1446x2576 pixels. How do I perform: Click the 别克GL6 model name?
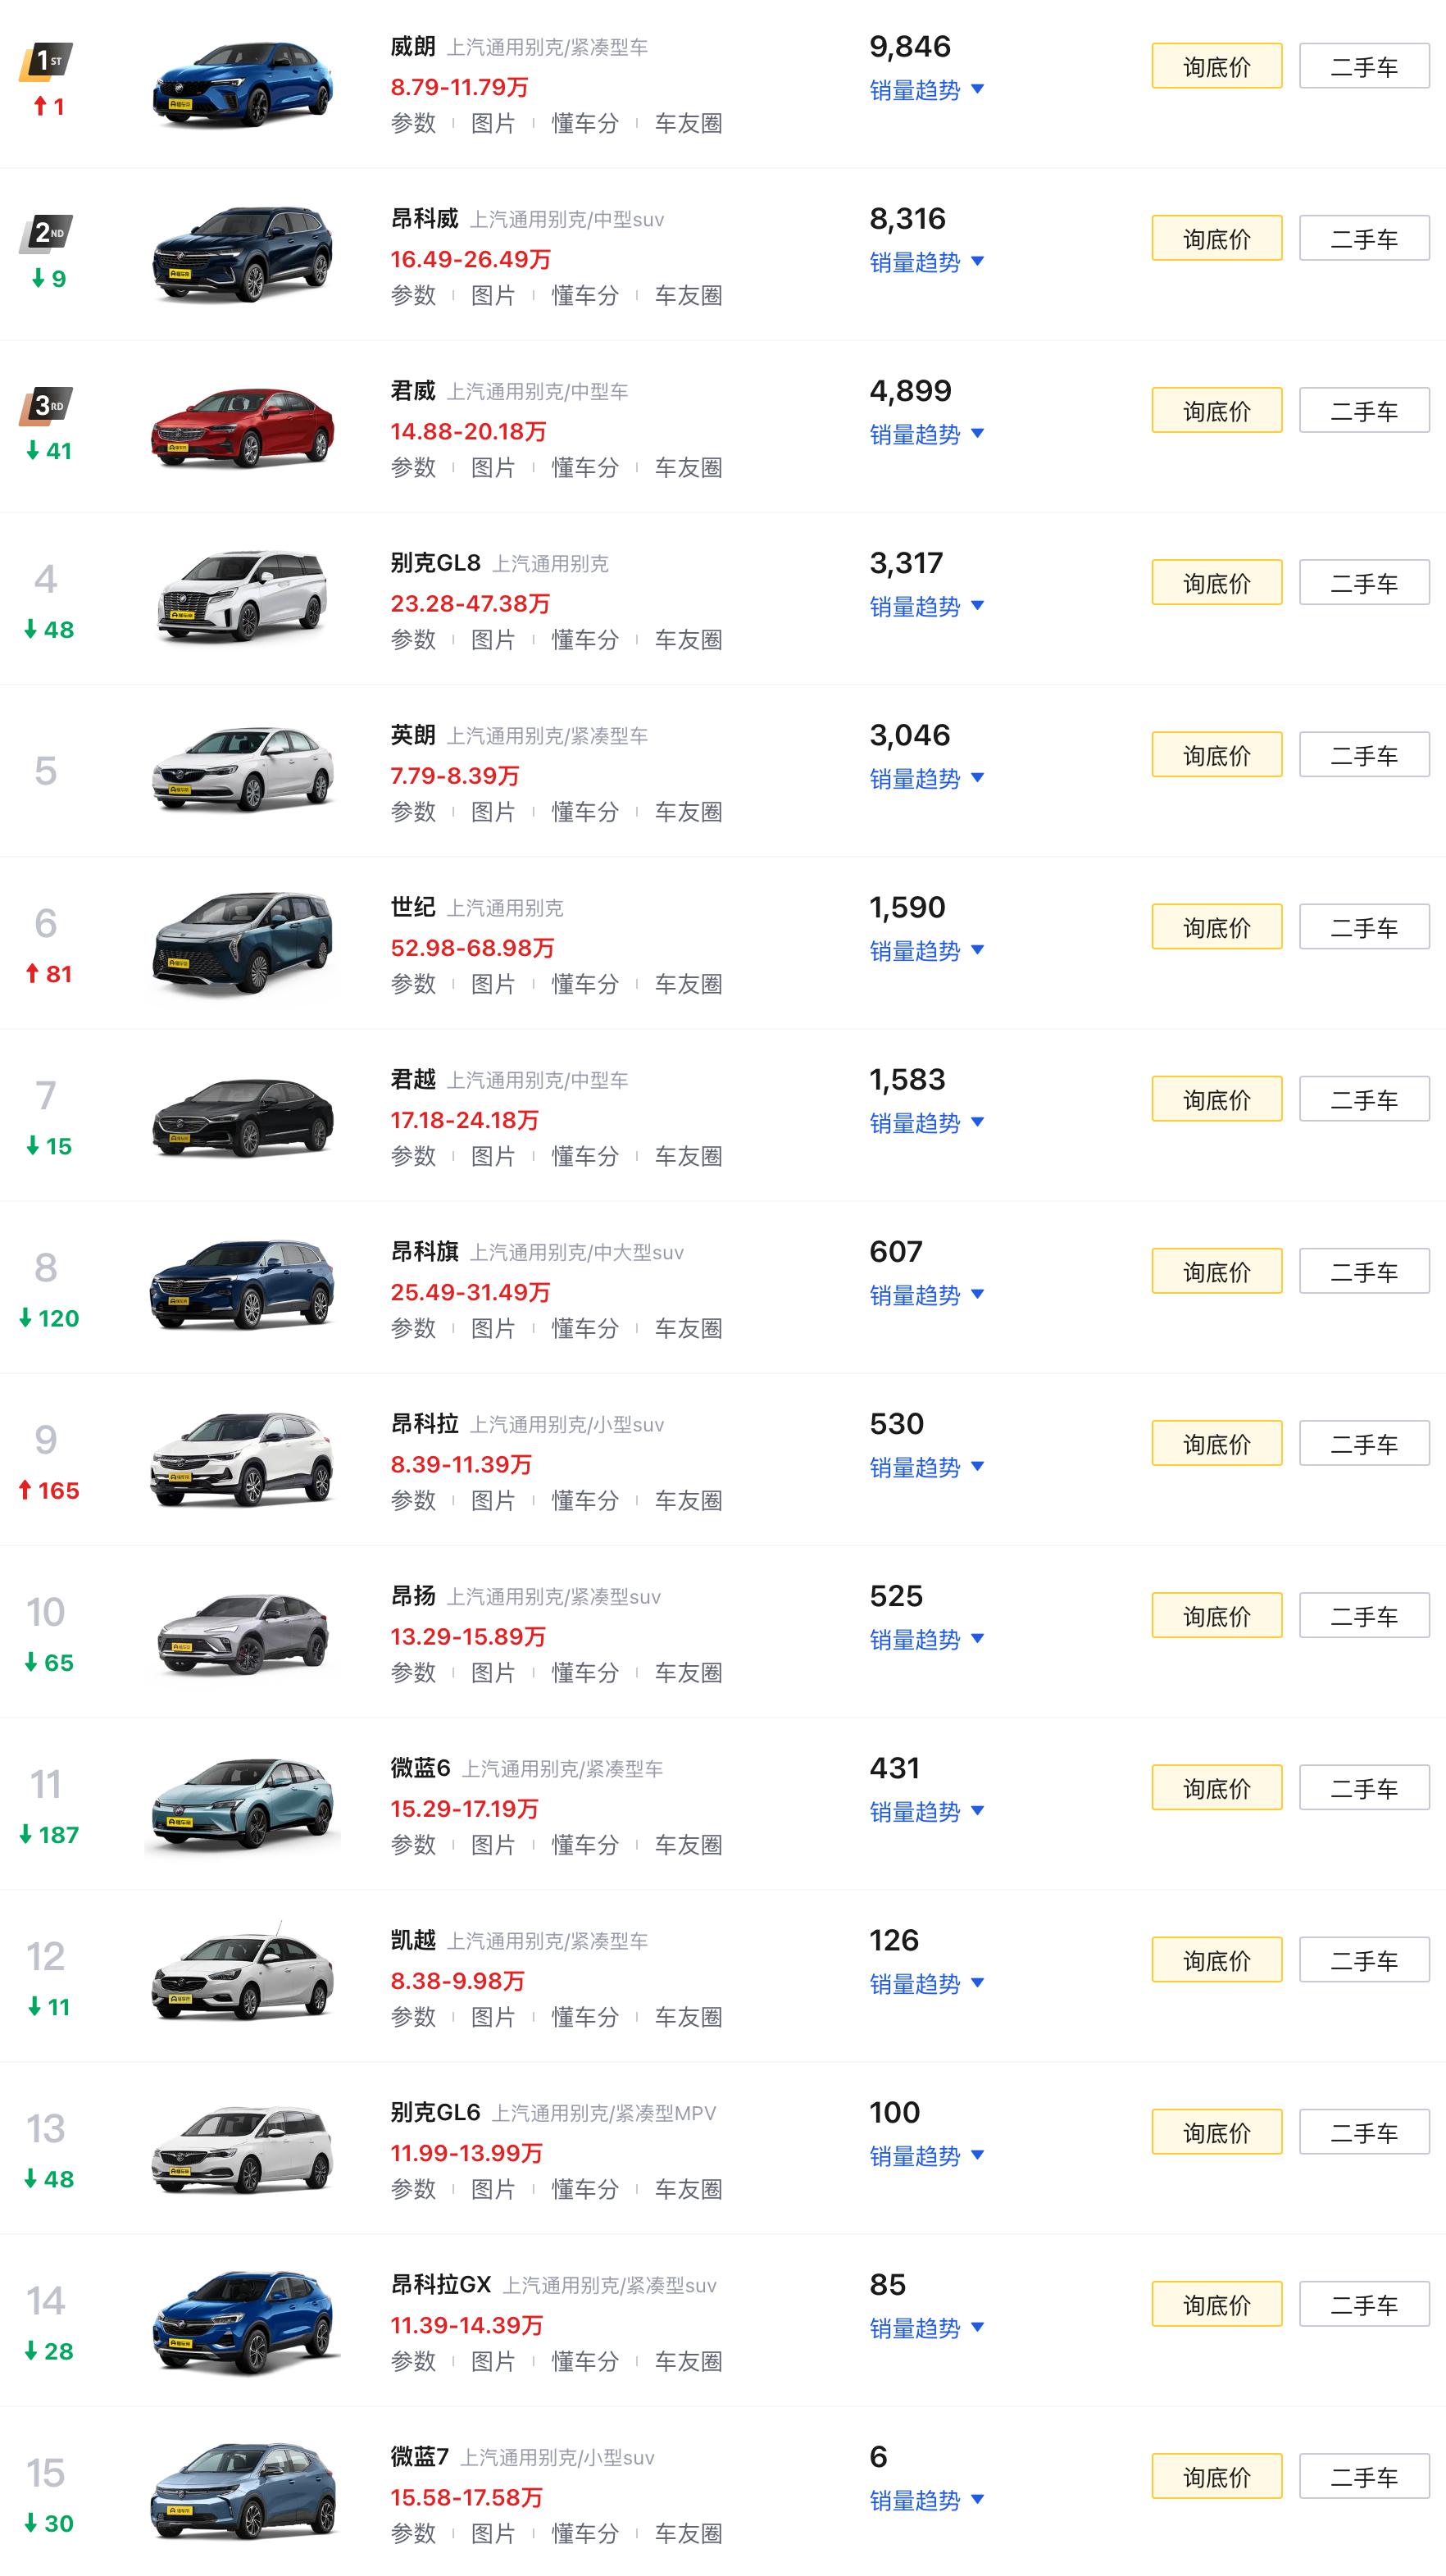tap(435, 2112)
